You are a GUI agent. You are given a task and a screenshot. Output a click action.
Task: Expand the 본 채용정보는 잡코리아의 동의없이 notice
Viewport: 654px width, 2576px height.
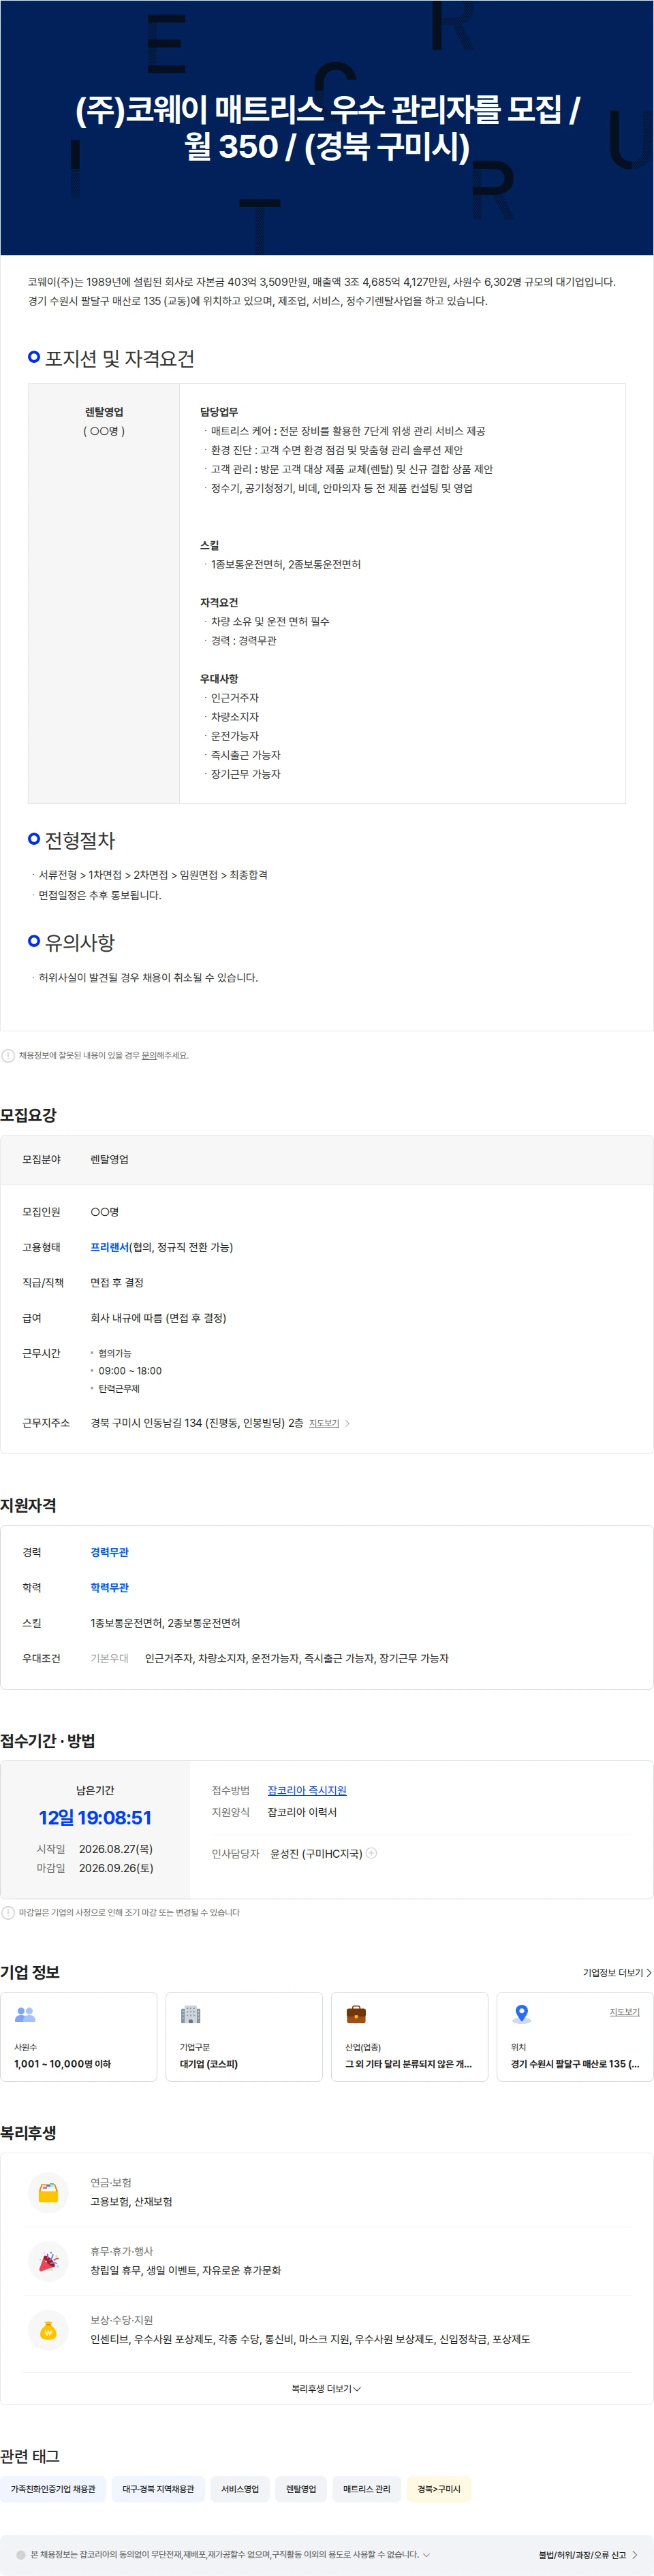(427, 2555)
